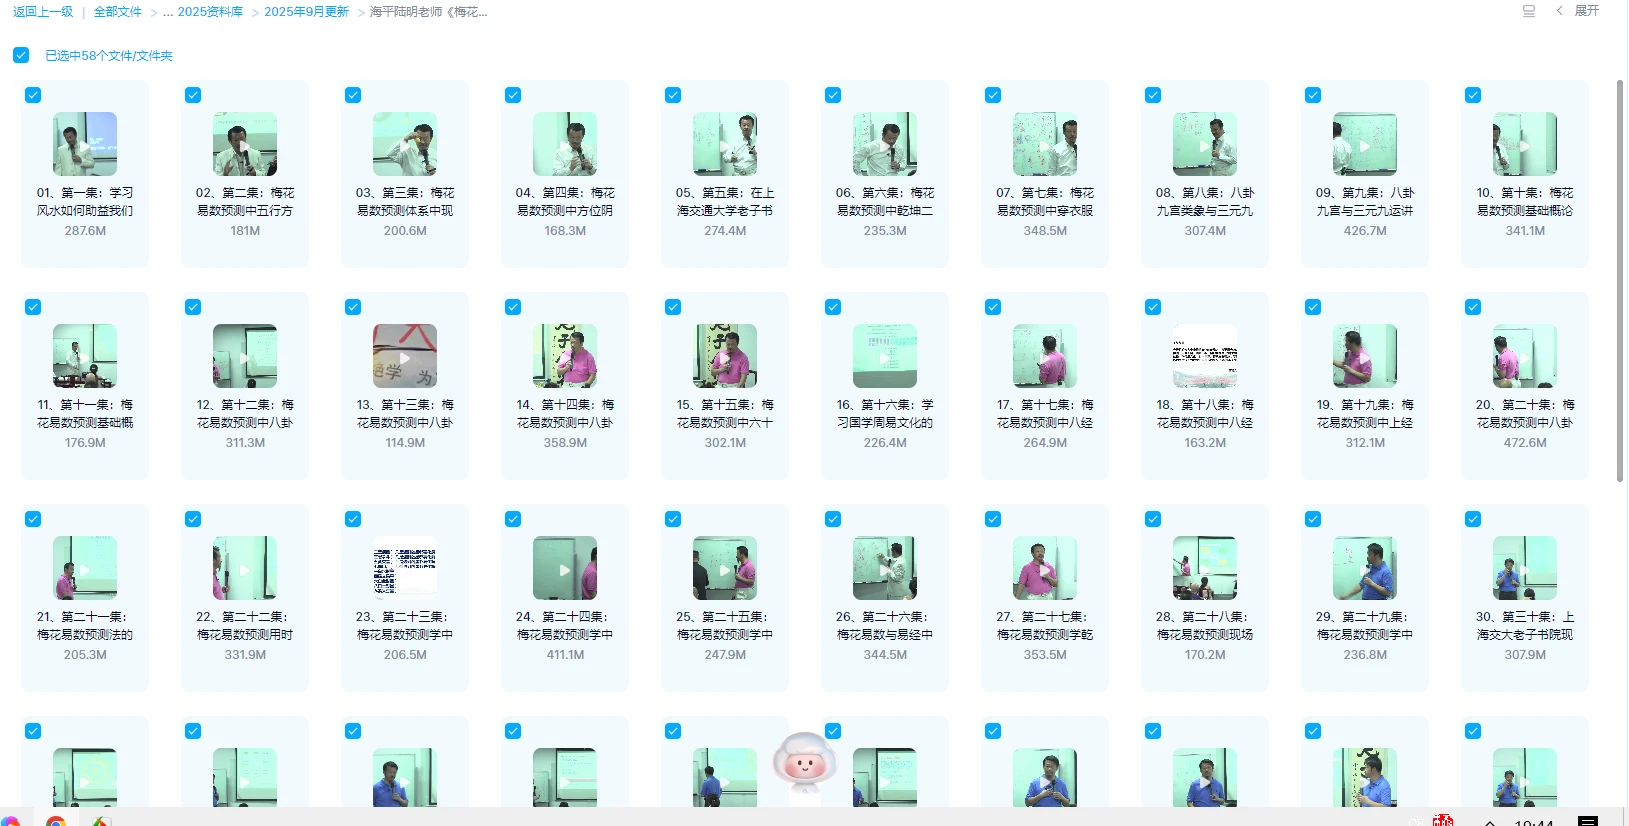Deselect the checkbox for file 10 第十集
Screen dimensions: 1629x826
pyautogui.click(x=1473, y=95)
